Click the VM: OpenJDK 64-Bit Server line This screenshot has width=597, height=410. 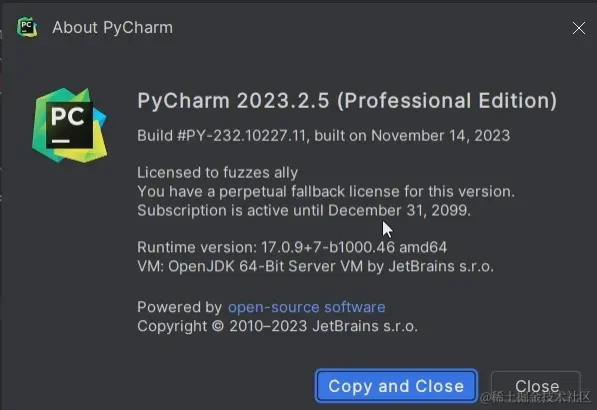(x=315, y=266)
